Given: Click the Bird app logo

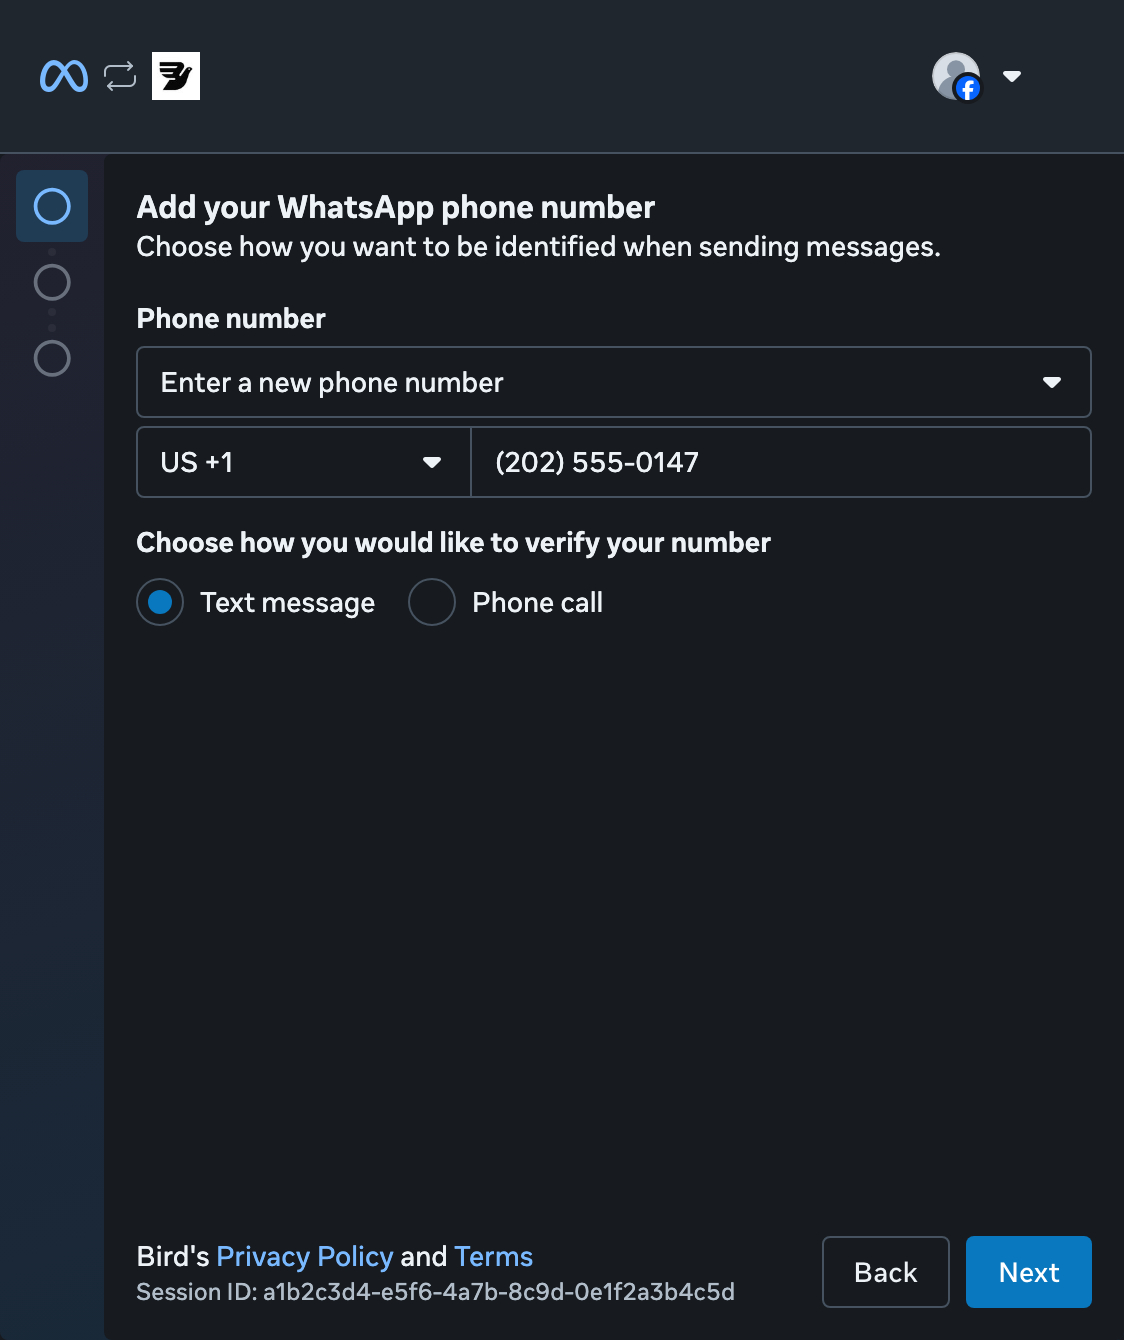Looking at the screenshot, I should [x=176, y=76].
